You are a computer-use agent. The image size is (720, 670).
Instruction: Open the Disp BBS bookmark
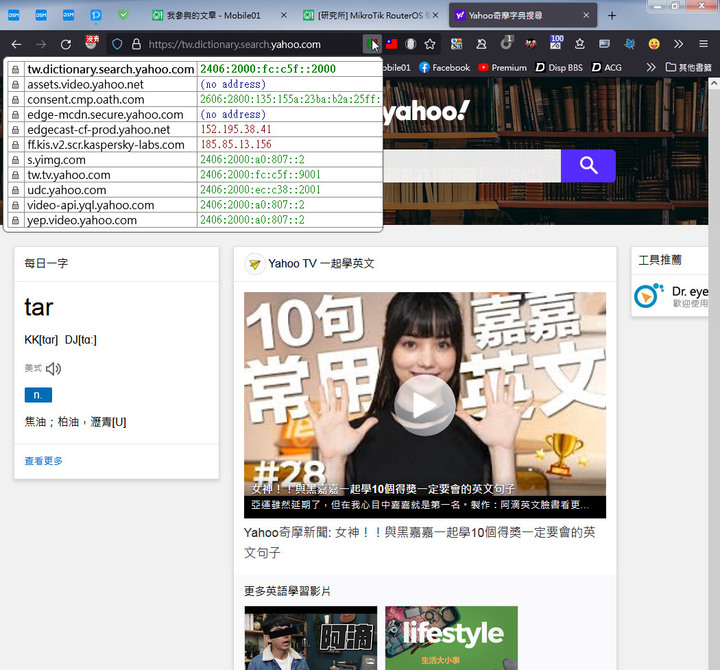coord(559,68)
